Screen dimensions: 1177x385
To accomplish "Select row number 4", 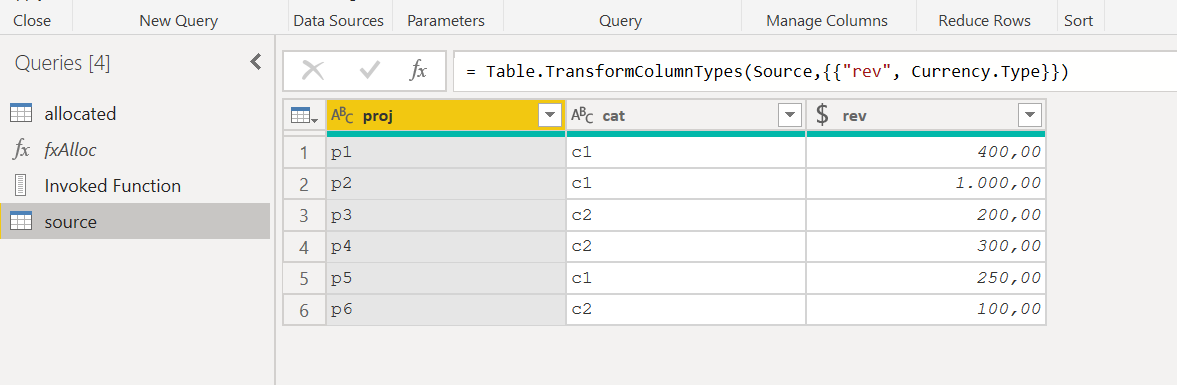I will pyautogui.click(x=304, y=246).
